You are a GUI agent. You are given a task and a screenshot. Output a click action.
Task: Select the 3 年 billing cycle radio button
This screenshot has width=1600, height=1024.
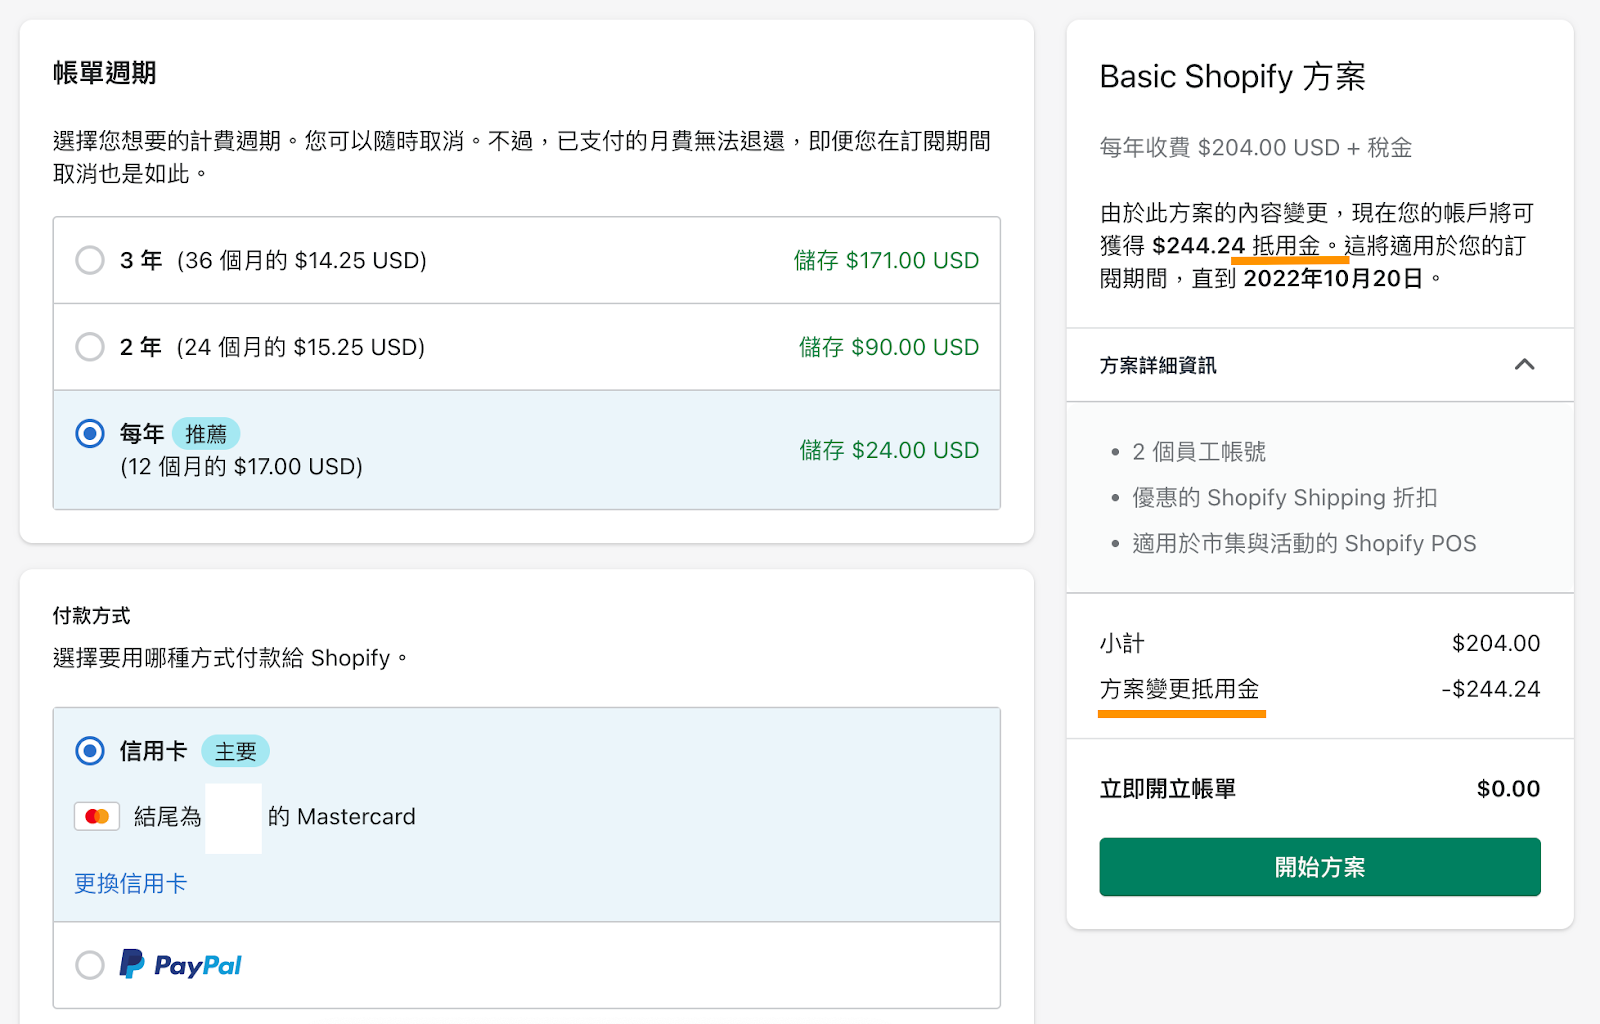click(x=90, y=260)
